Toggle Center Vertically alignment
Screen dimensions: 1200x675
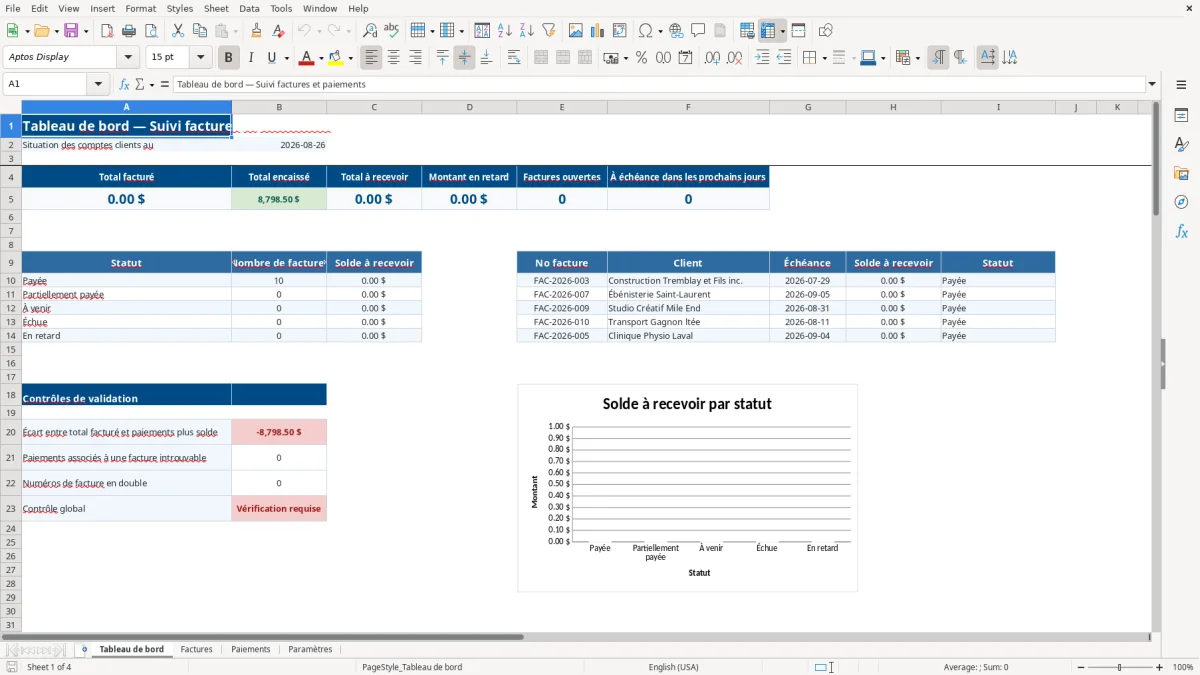click(x=464, y=58)
